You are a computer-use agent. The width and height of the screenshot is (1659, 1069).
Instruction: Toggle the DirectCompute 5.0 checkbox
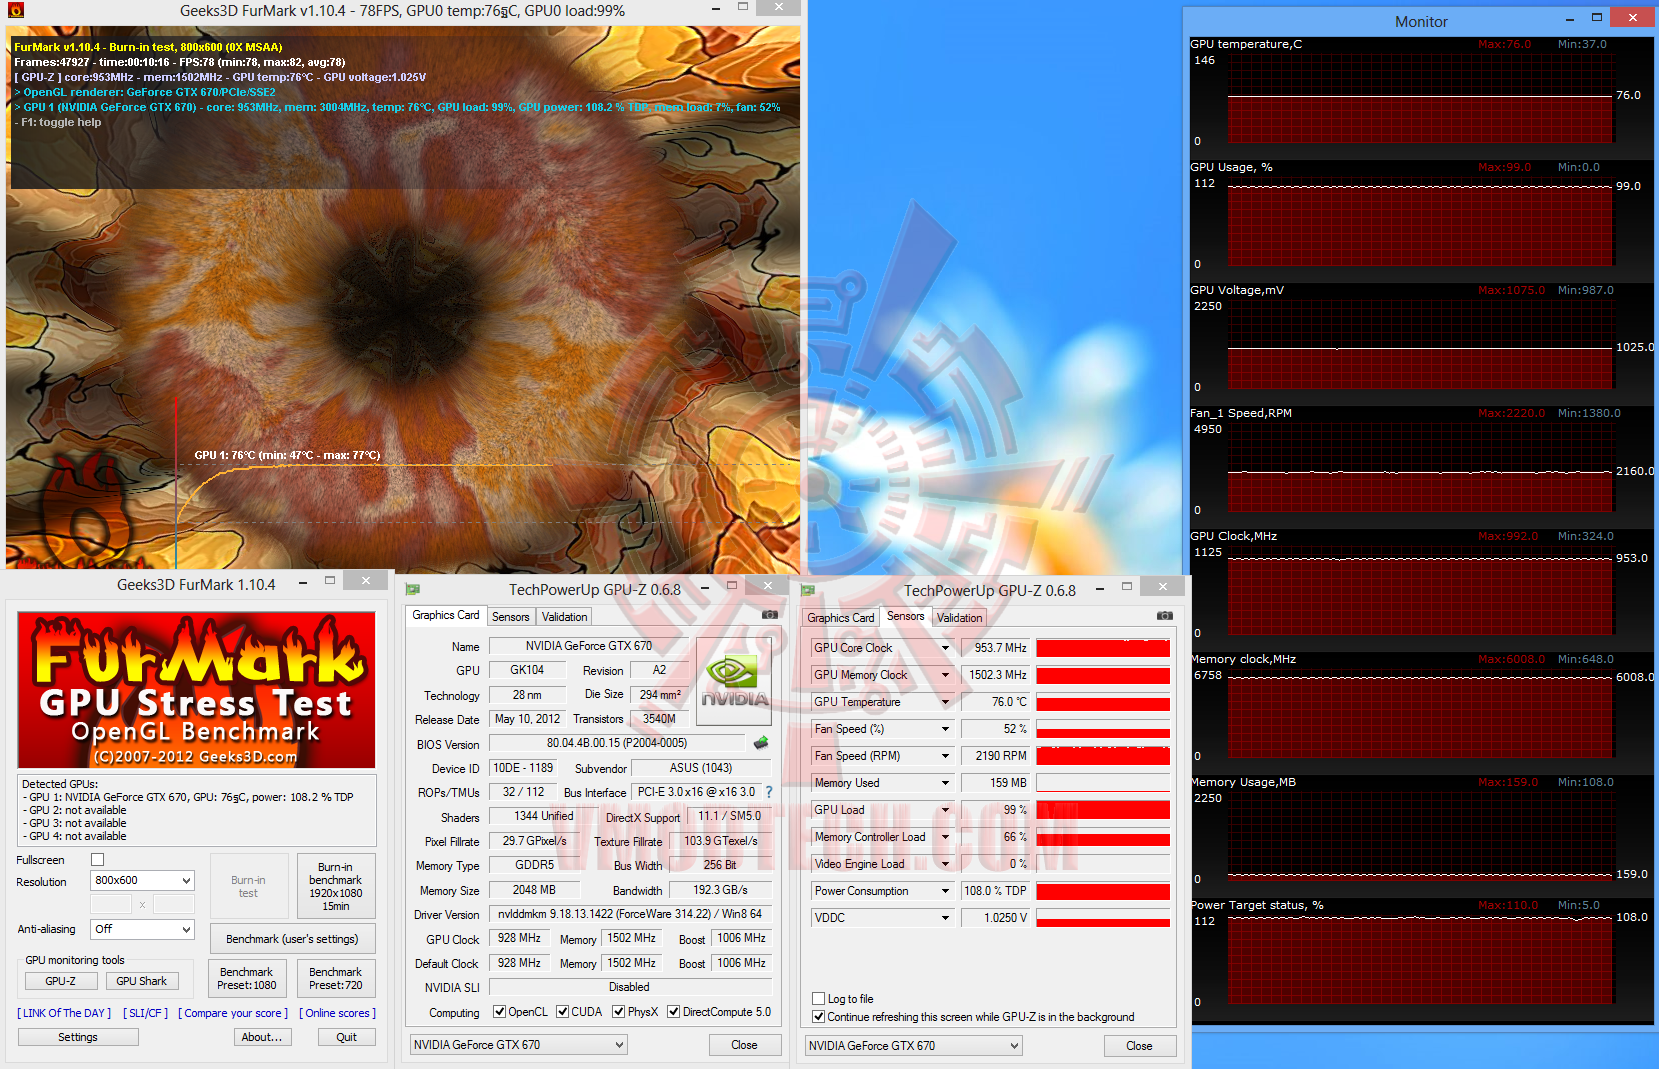point(674,1012)
